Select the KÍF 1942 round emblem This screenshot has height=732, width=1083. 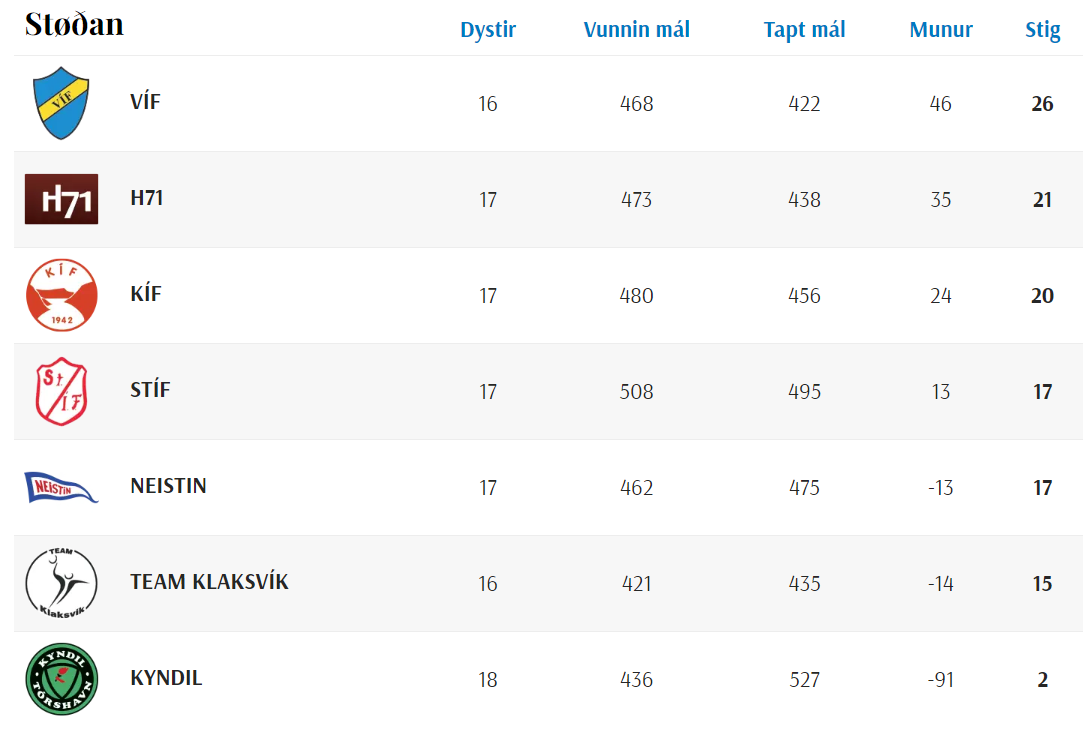pyautogui.click(x=61, y=295)
